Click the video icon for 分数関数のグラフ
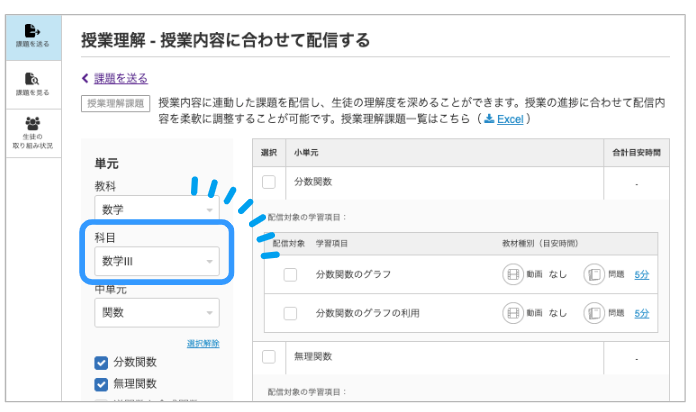This screenshot has width=696, height=412. pos(513,274)
